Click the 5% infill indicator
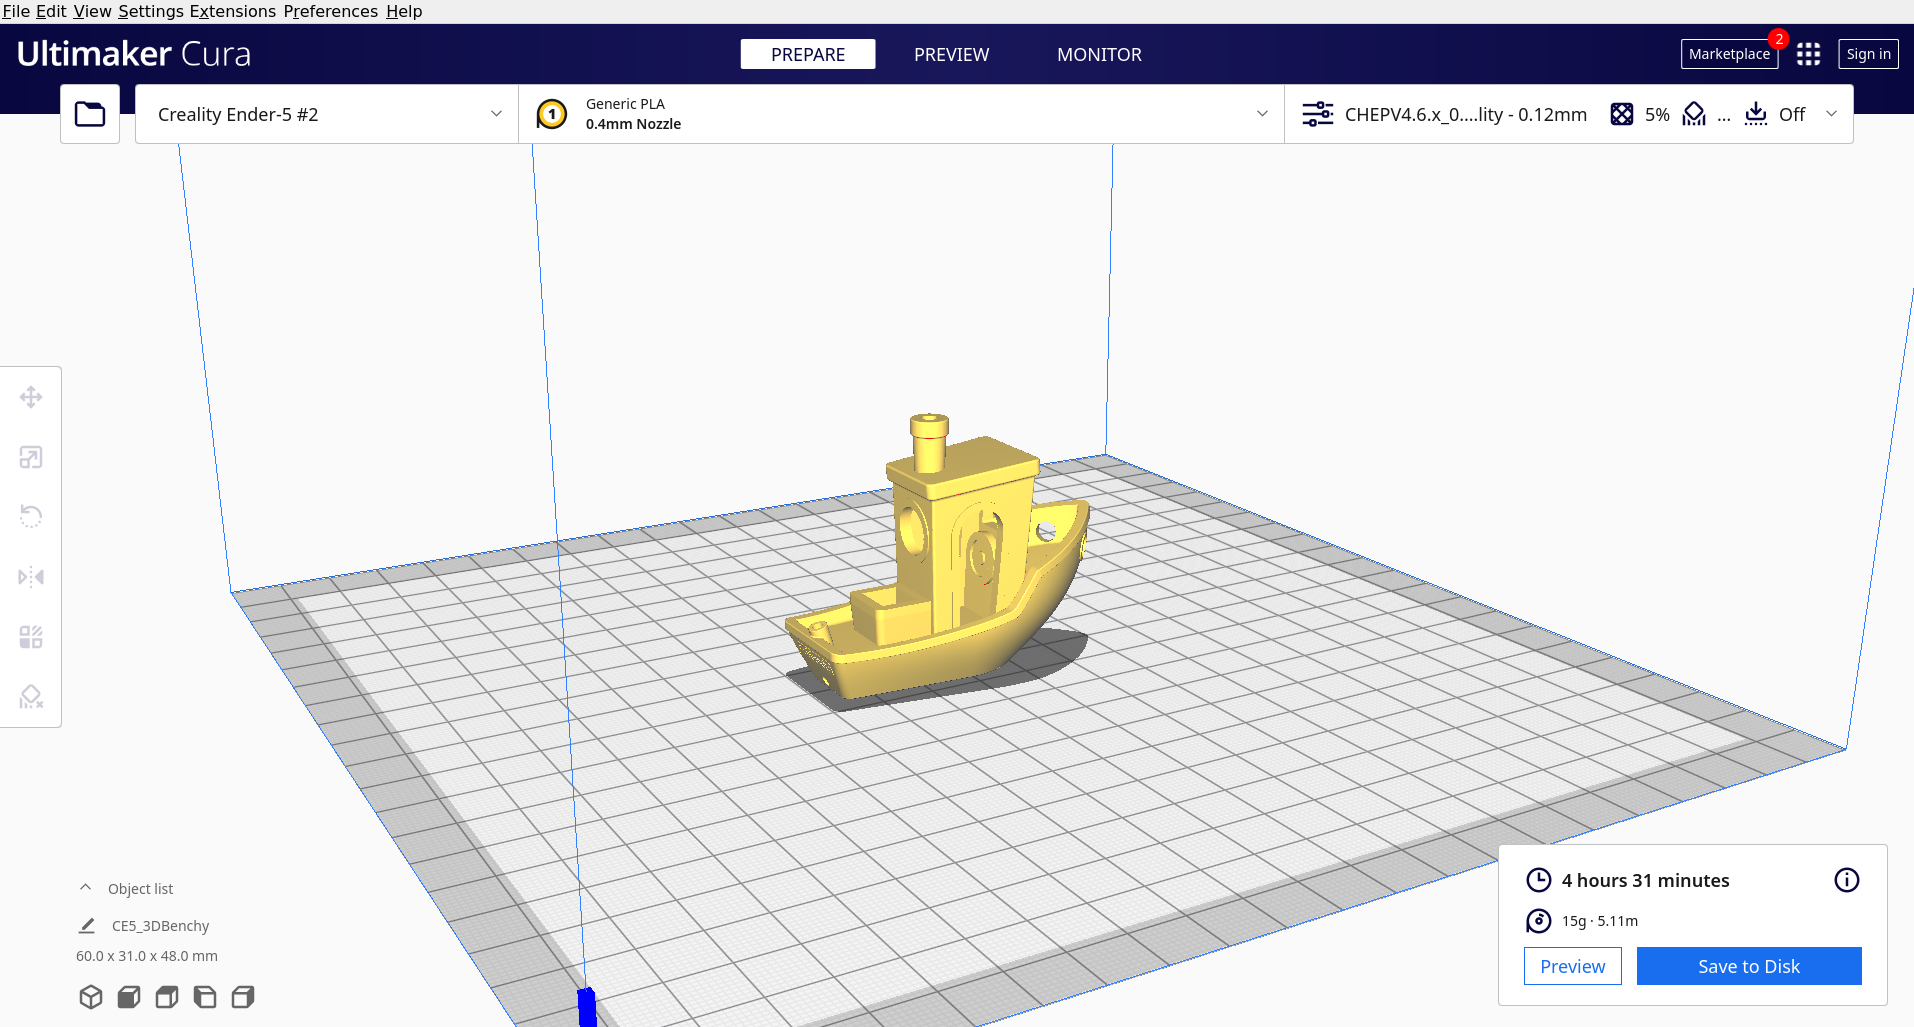Viewport: 1914px width, 1027px height. [1640, 114]
